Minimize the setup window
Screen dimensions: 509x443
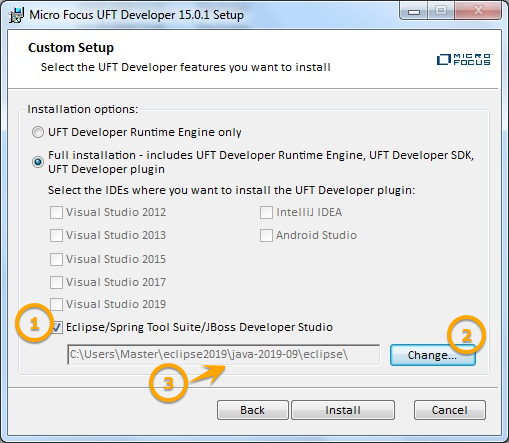tap(414, 11)
